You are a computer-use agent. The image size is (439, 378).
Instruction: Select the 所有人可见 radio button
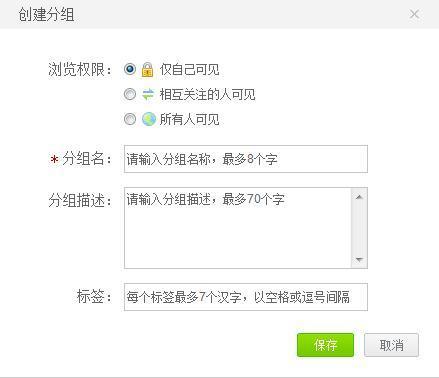pyautogui.click(x=130, y=119)
